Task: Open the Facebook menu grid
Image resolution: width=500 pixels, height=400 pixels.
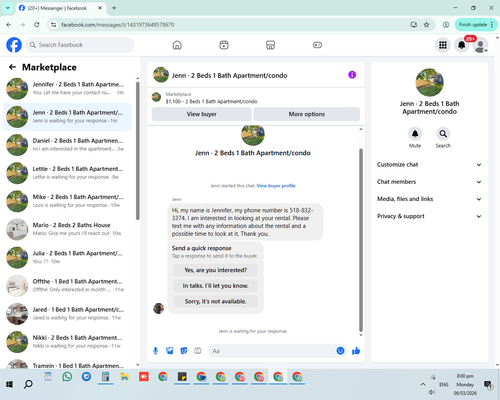Action: (443, 45)
